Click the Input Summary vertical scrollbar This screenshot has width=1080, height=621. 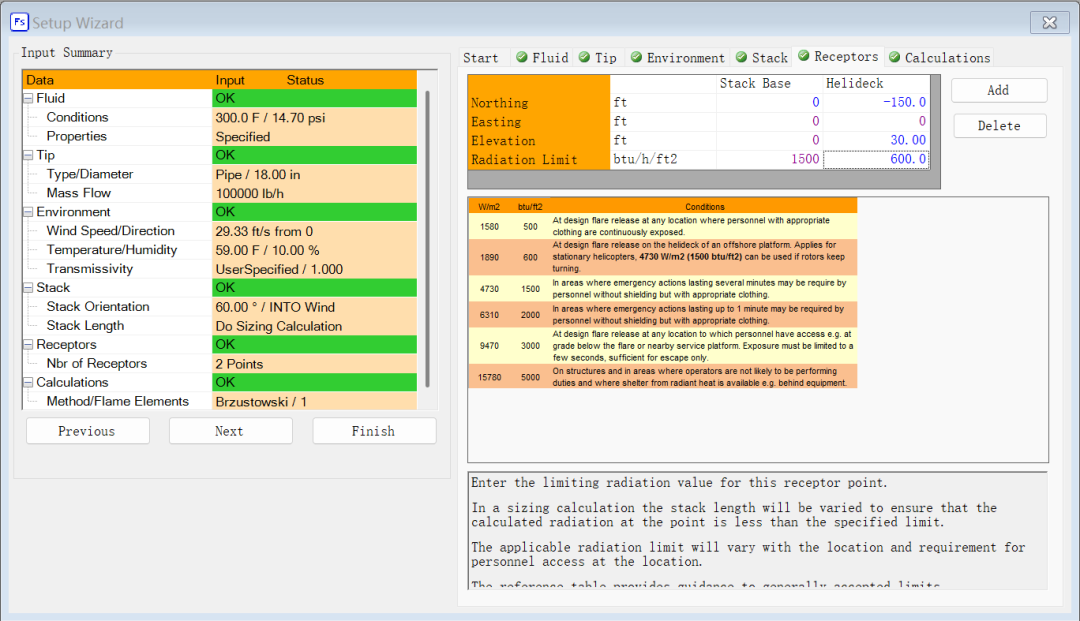click(428, 238)
